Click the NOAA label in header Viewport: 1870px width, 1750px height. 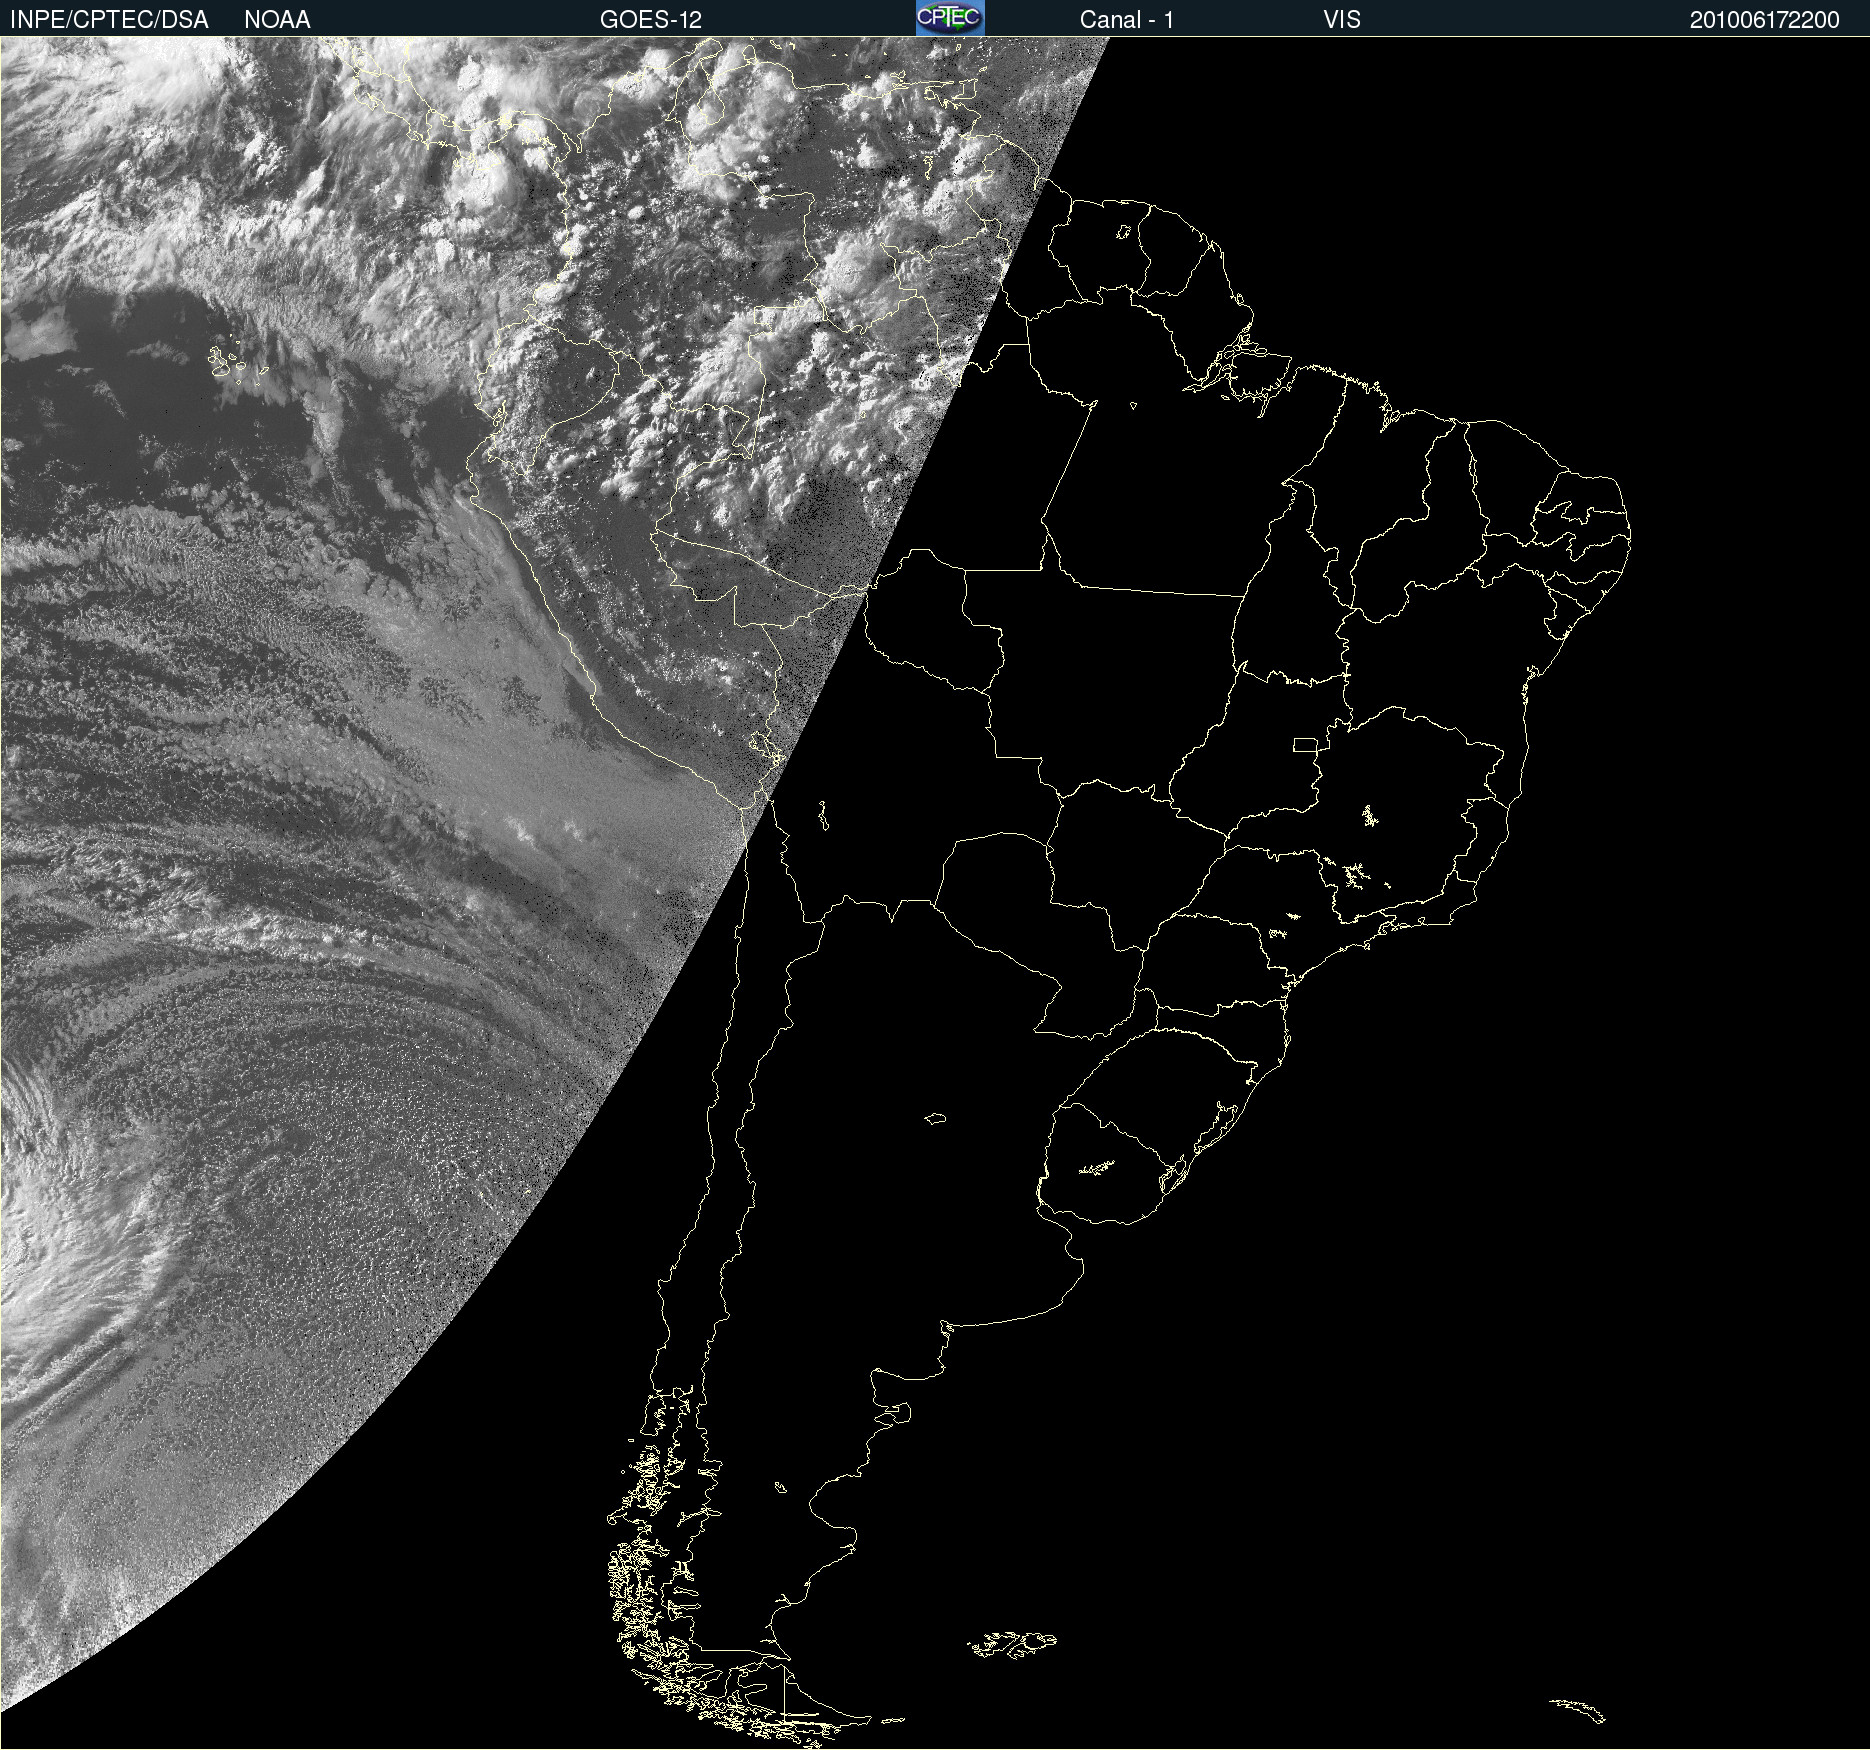click(x=277, y=20)
